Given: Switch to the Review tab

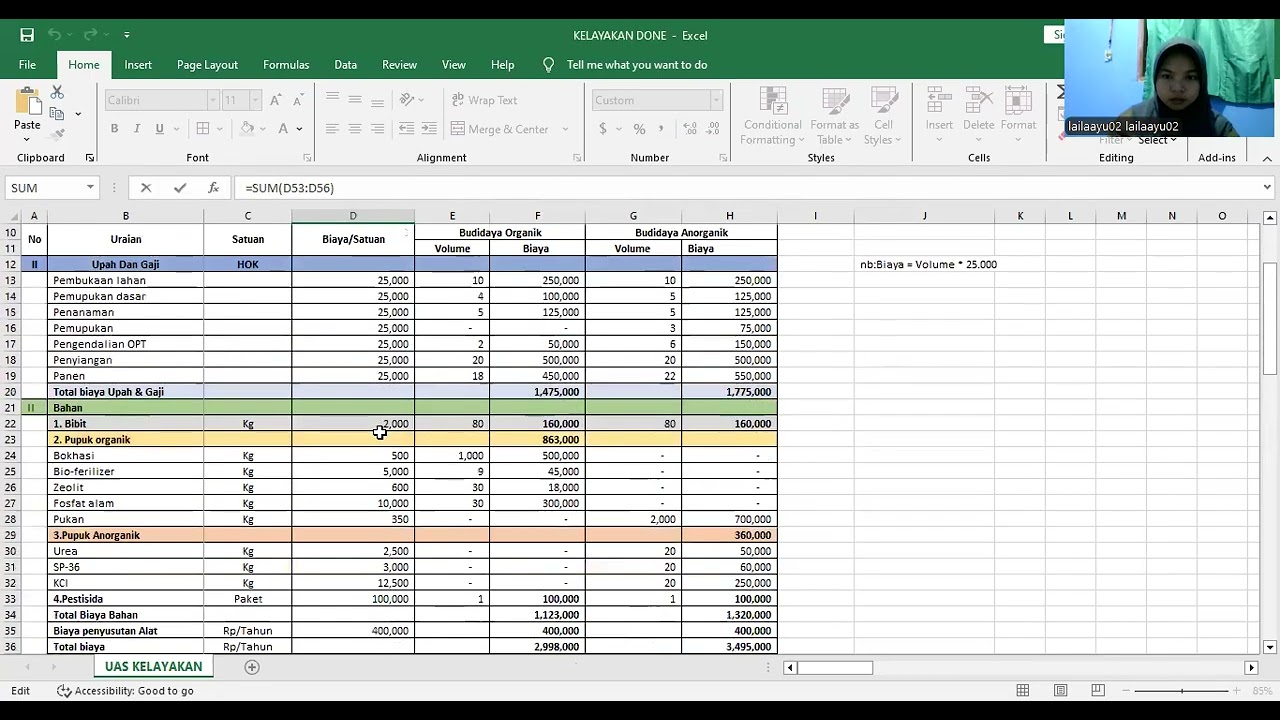Looking at the screenshot, I should pyautogui.click(x=399, y=65).
